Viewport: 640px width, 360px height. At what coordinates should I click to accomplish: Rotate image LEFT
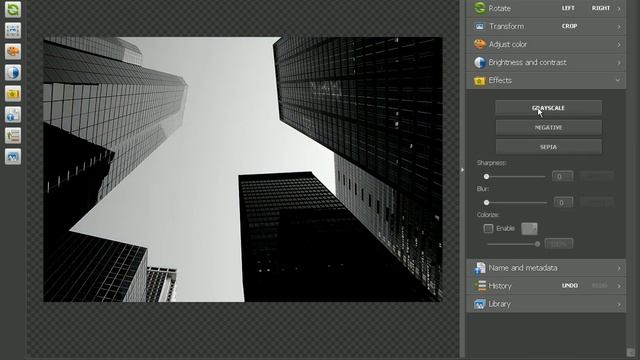click(x=568, y=8)
